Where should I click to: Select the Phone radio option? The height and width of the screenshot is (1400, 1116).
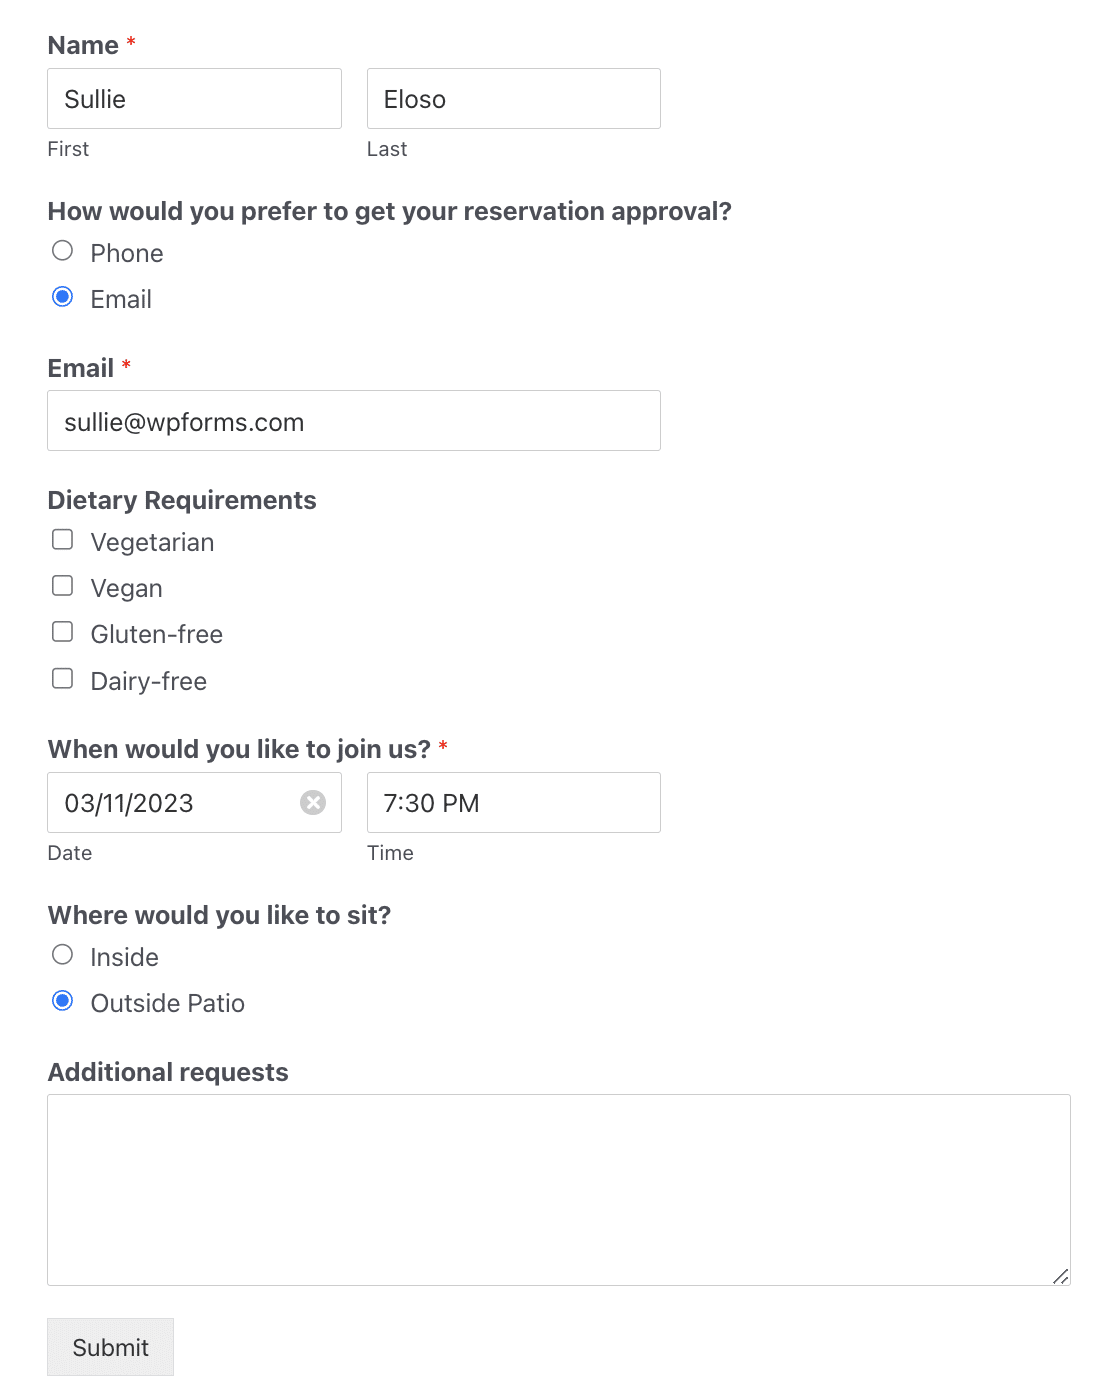click(63, 251)
